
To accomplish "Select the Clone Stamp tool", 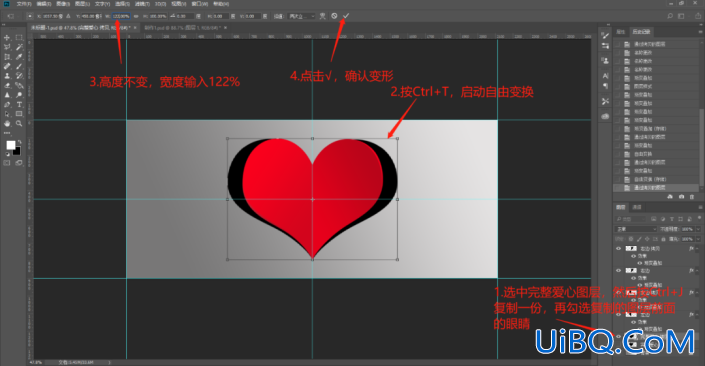I will (7, 76).
